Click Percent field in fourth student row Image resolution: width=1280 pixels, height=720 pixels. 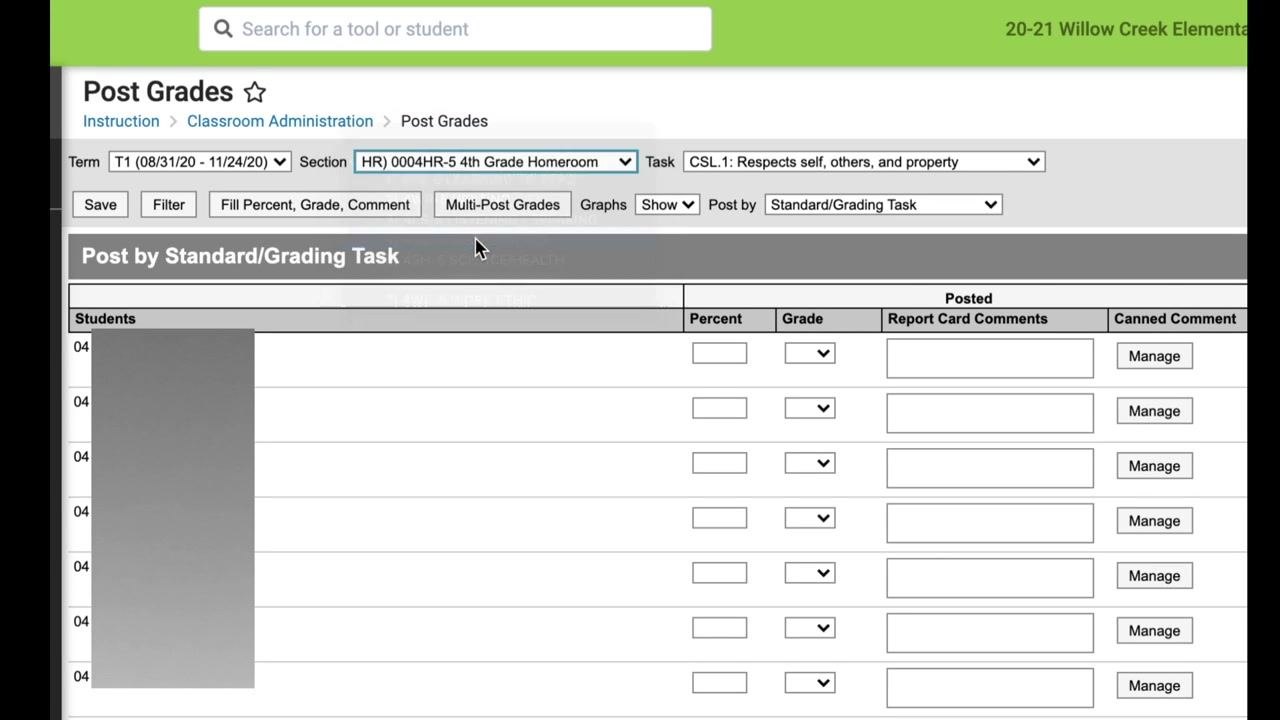pyautogui.click(x=719, y=518)
